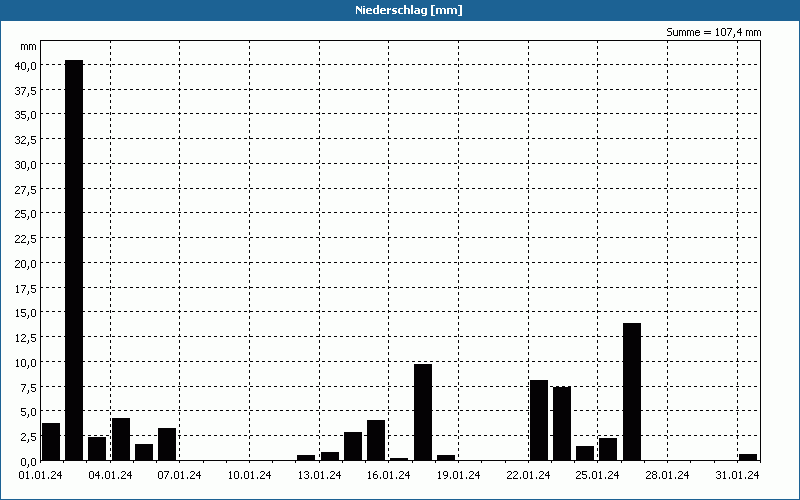The height and width of the screenshot is (500, 800).
Task: Select the "Summe = 107,4 mm" total label
Action: (713, 32)
